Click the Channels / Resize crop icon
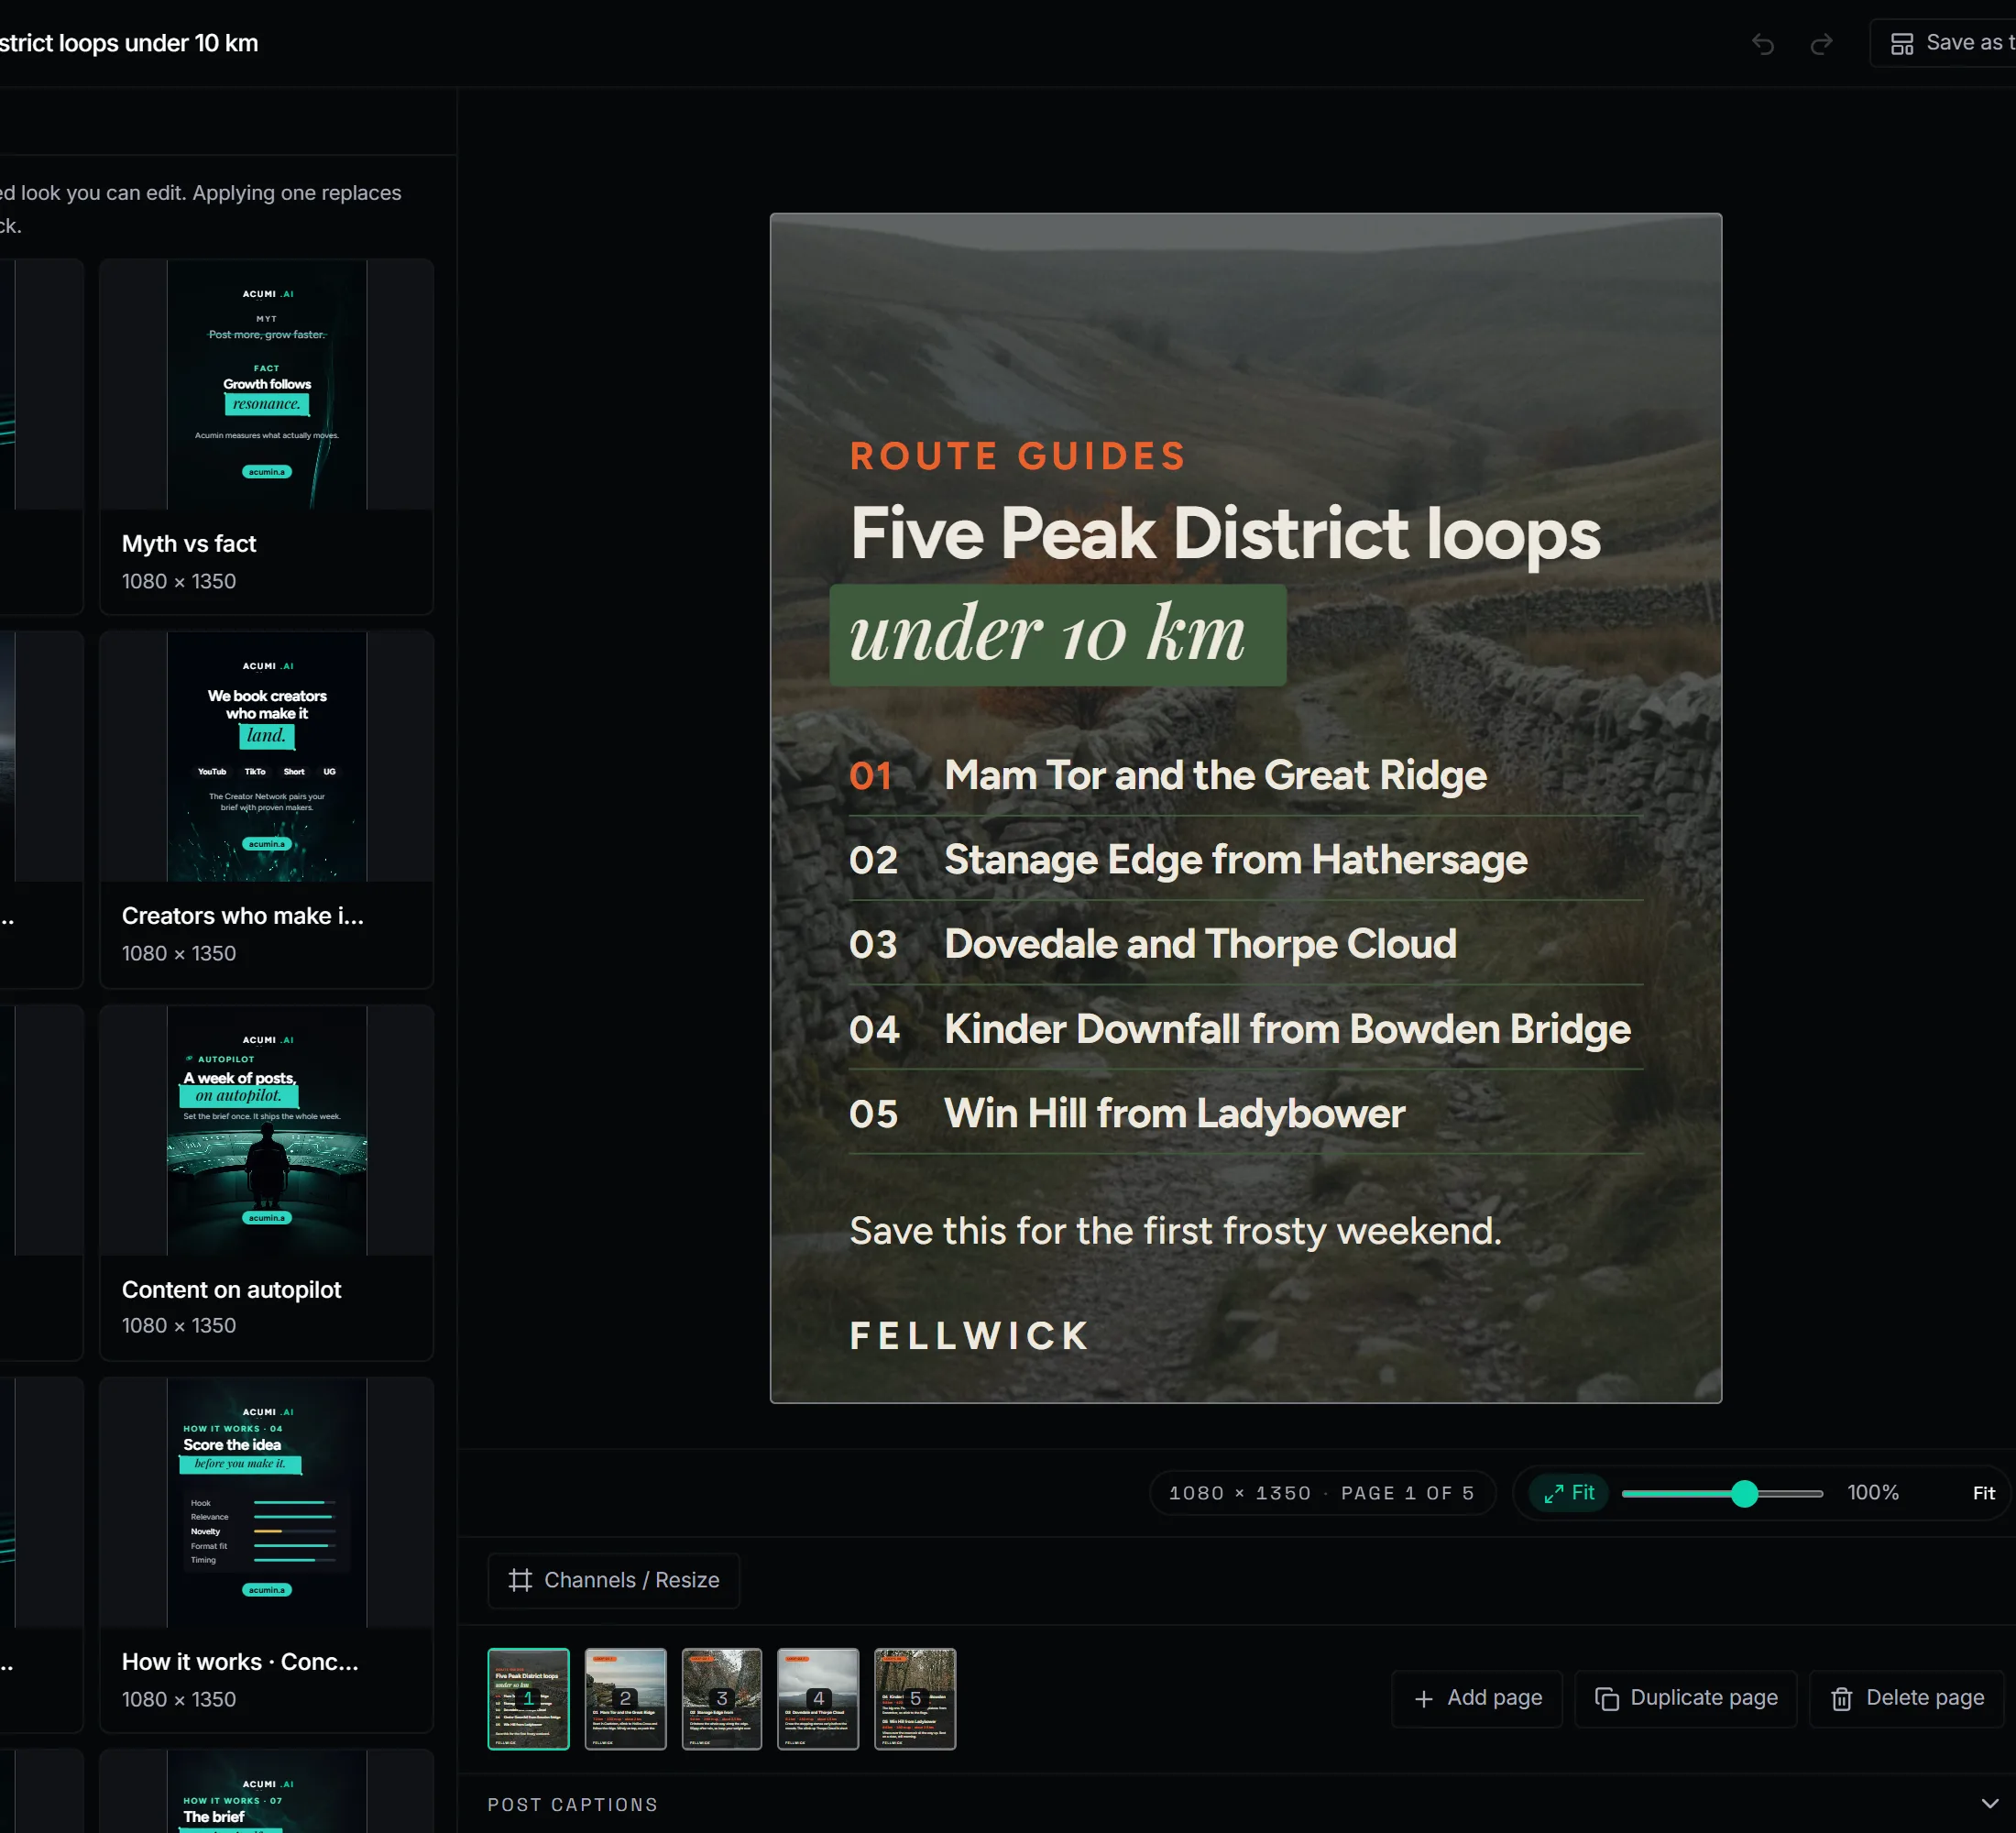 pyautogui.click(x=520, y=1580)
